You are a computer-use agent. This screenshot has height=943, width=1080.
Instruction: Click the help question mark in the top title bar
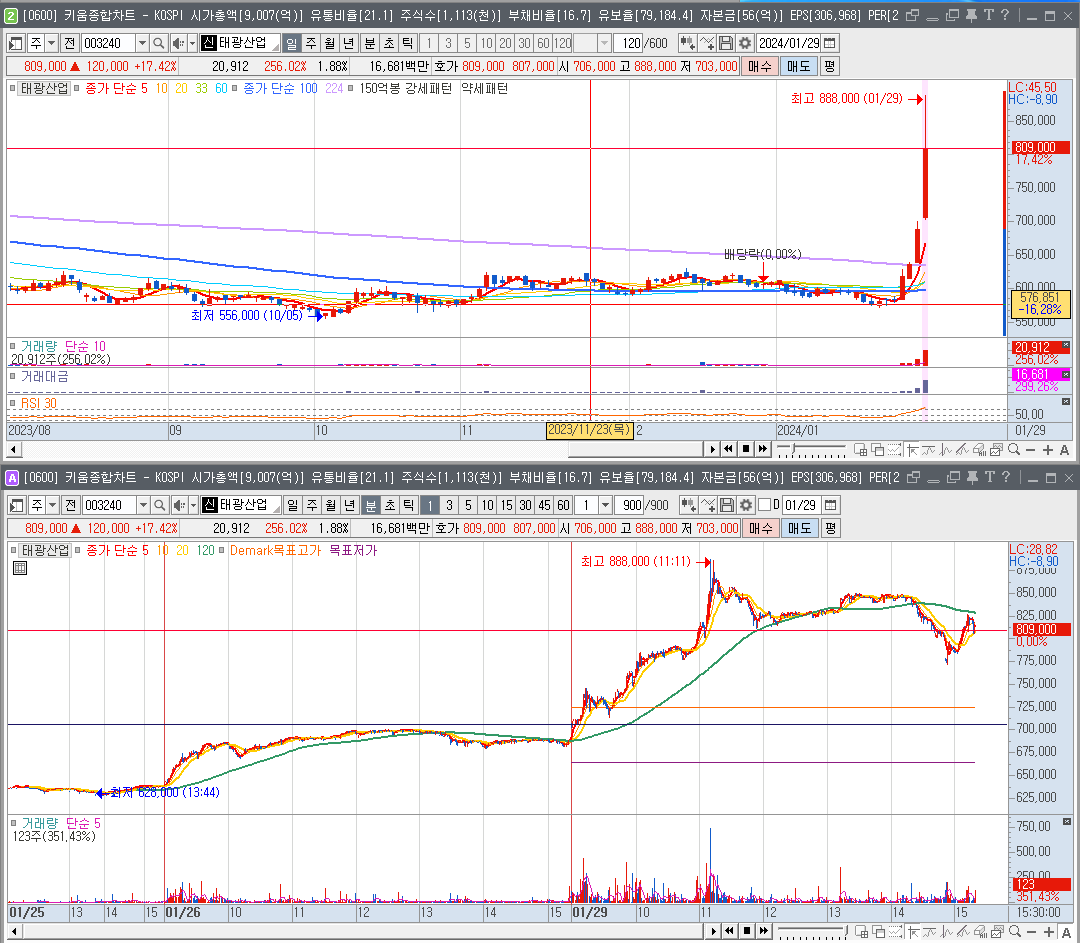coord(1005,15)
